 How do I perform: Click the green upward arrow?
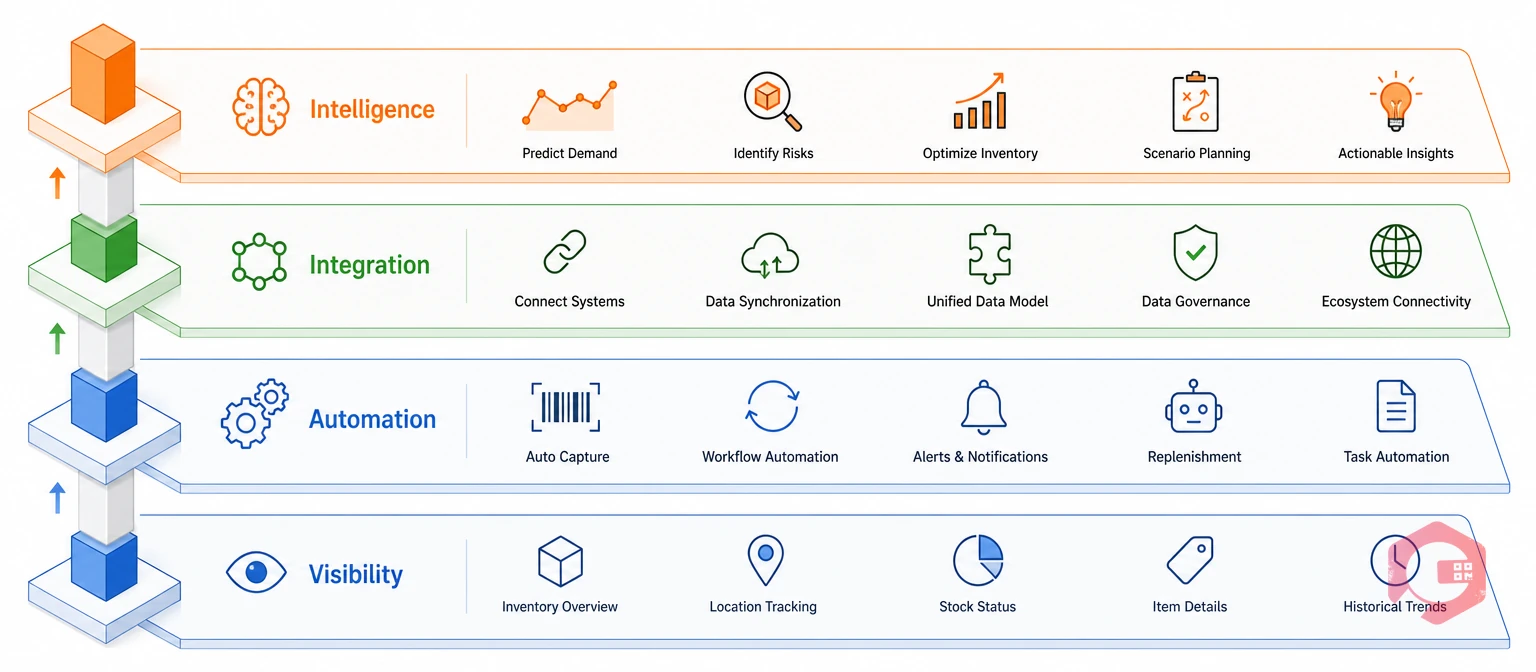(57, 337)
